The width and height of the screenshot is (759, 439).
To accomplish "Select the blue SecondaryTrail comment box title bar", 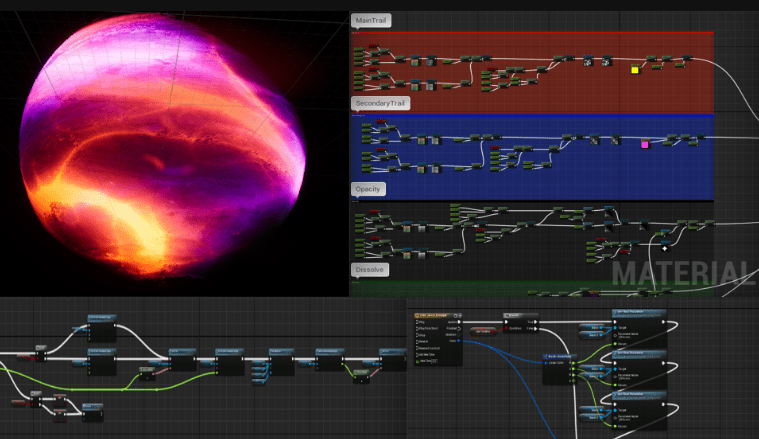I will 532,116.
